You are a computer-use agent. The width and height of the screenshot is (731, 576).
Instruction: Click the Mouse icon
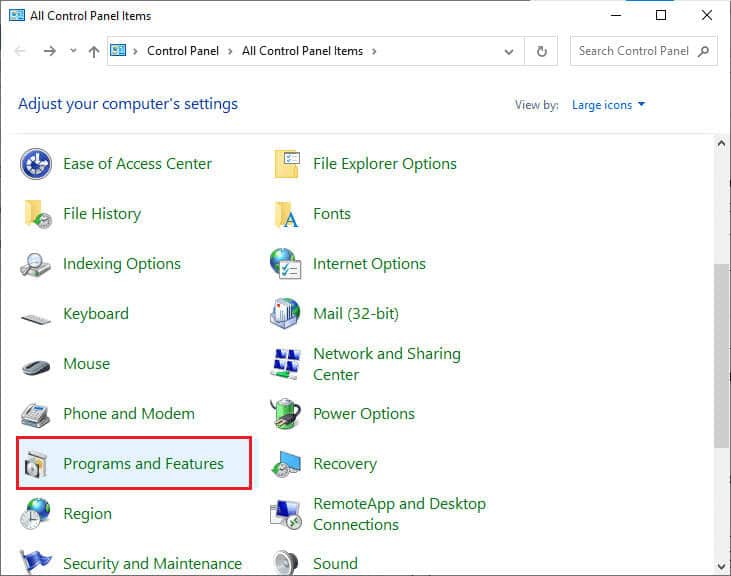click(36, 367)
